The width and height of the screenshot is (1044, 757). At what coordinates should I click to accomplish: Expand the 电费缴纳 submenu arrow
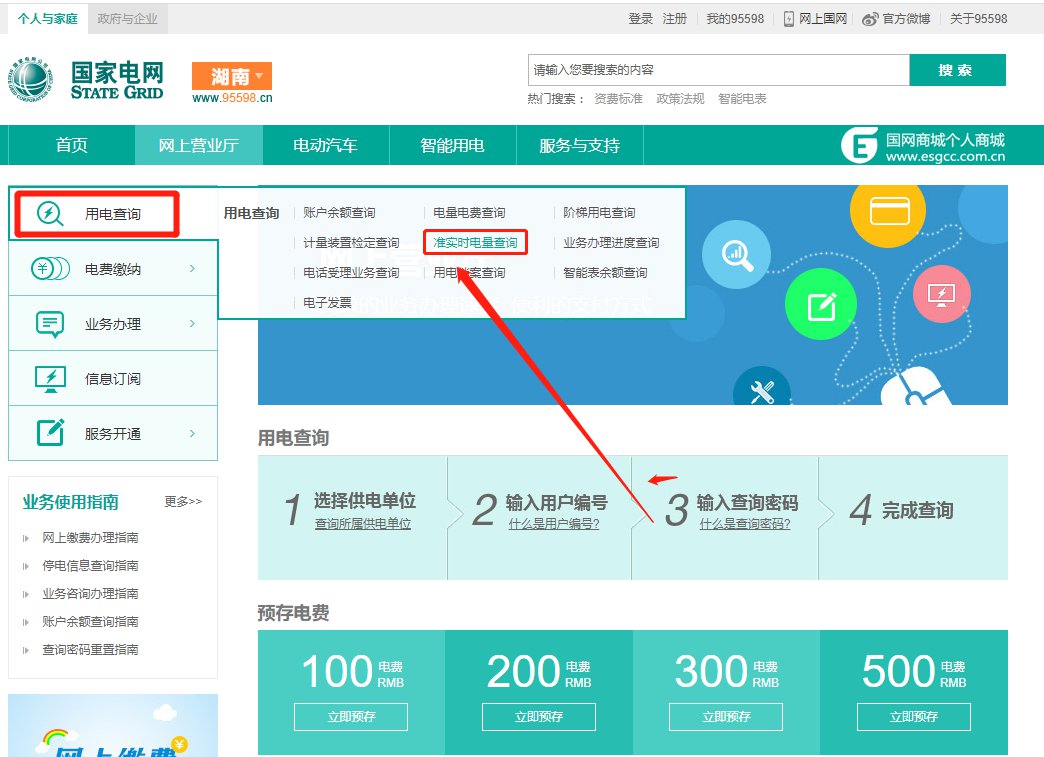point(192,268)
